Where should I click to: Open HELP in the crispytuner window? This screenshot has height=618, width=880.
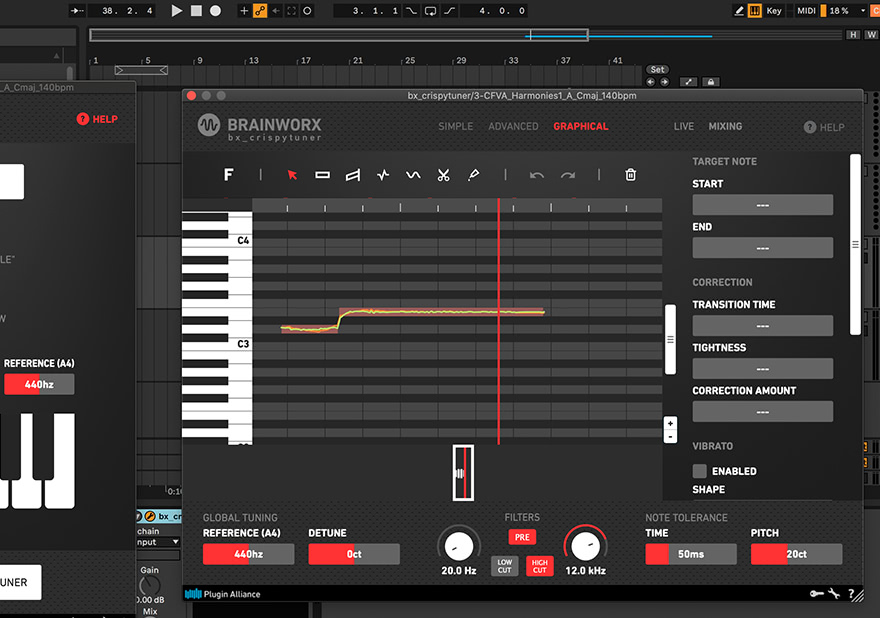pyautogui.click(x=824, y=127)
